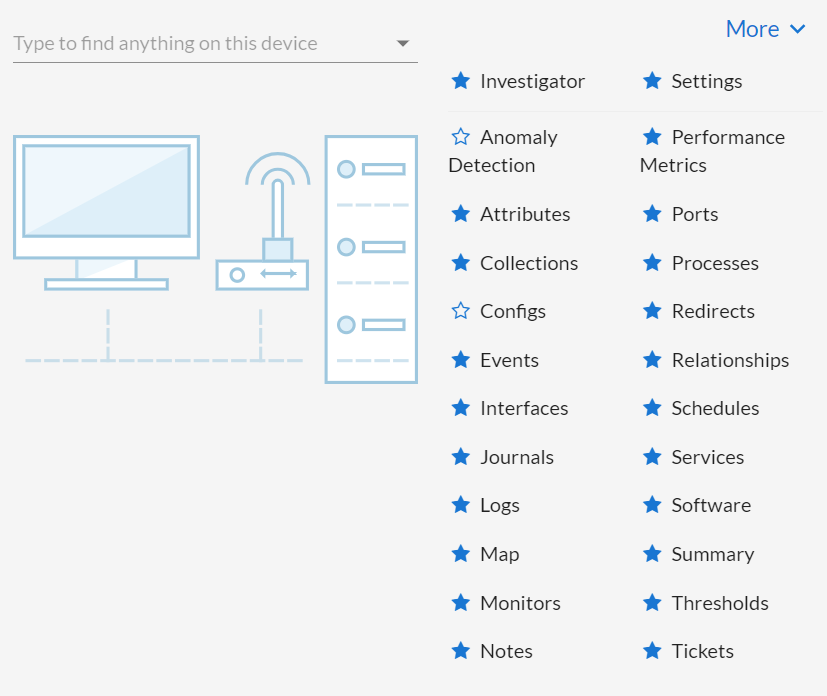The height and width of the screenshot is (696, 827).
Task: Open the Performance Metrics page
Action: tap(712, 151)
